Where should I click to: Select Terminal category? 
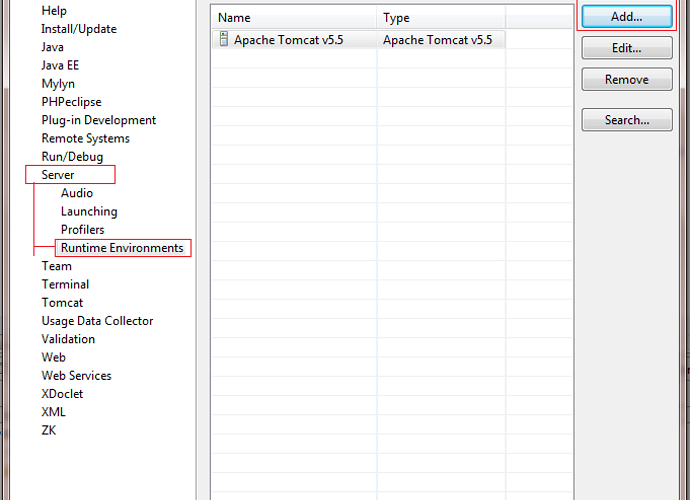(65, 284)
